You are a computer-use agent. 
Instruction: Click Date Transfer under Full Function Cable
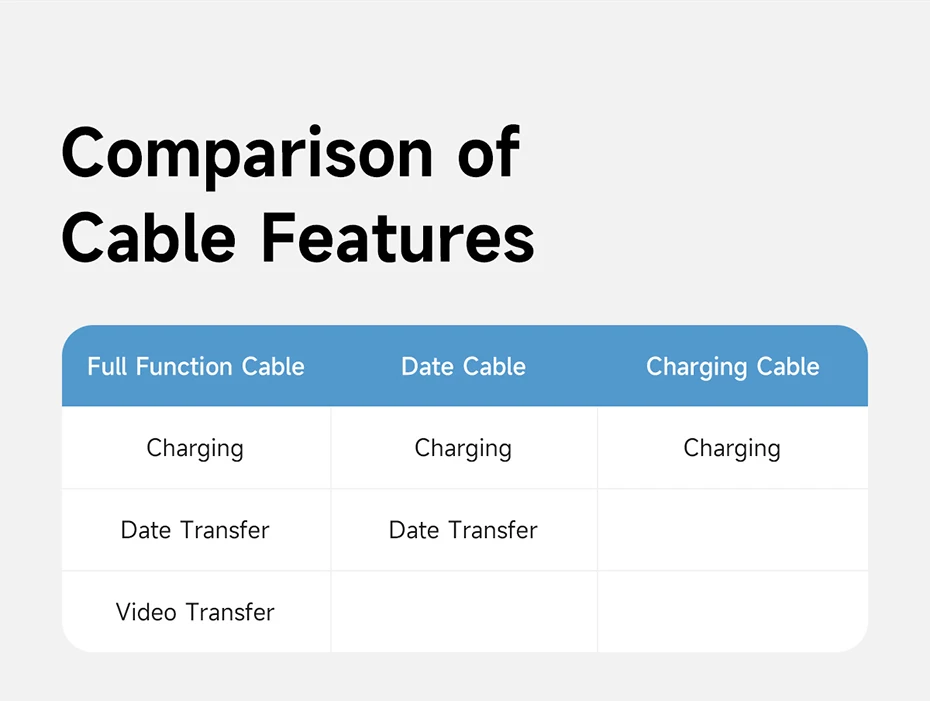click(x=195, y=530)
